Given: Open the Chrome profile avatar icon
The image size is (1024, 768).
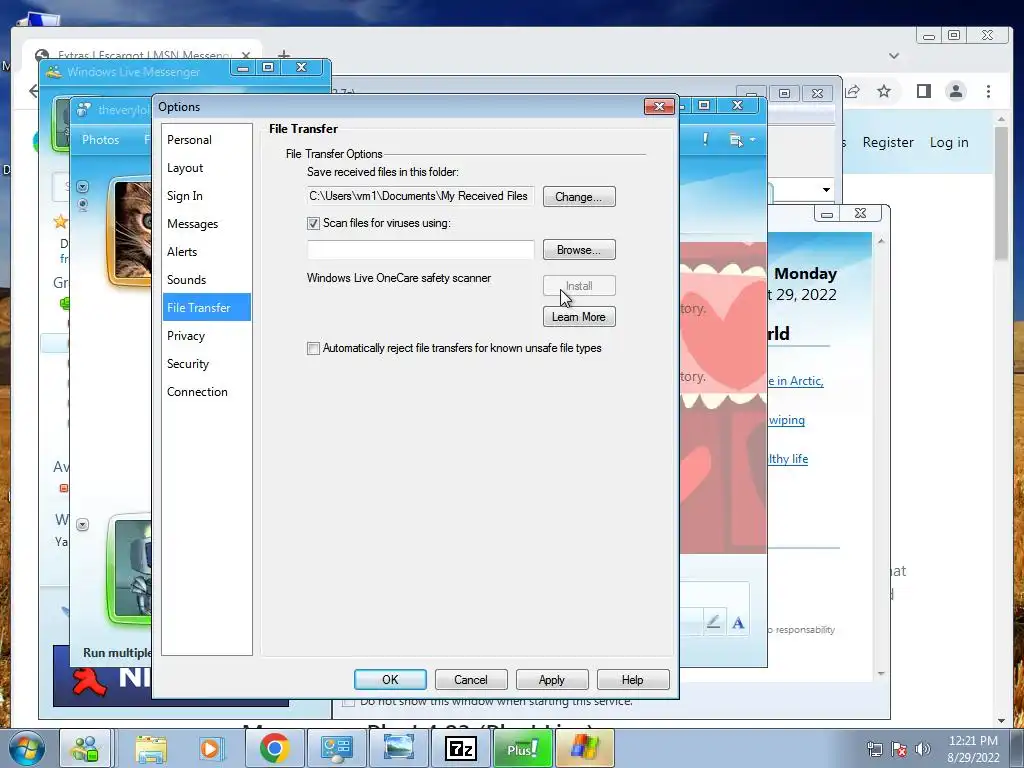Looking at the screenshot, I should 956,91.
